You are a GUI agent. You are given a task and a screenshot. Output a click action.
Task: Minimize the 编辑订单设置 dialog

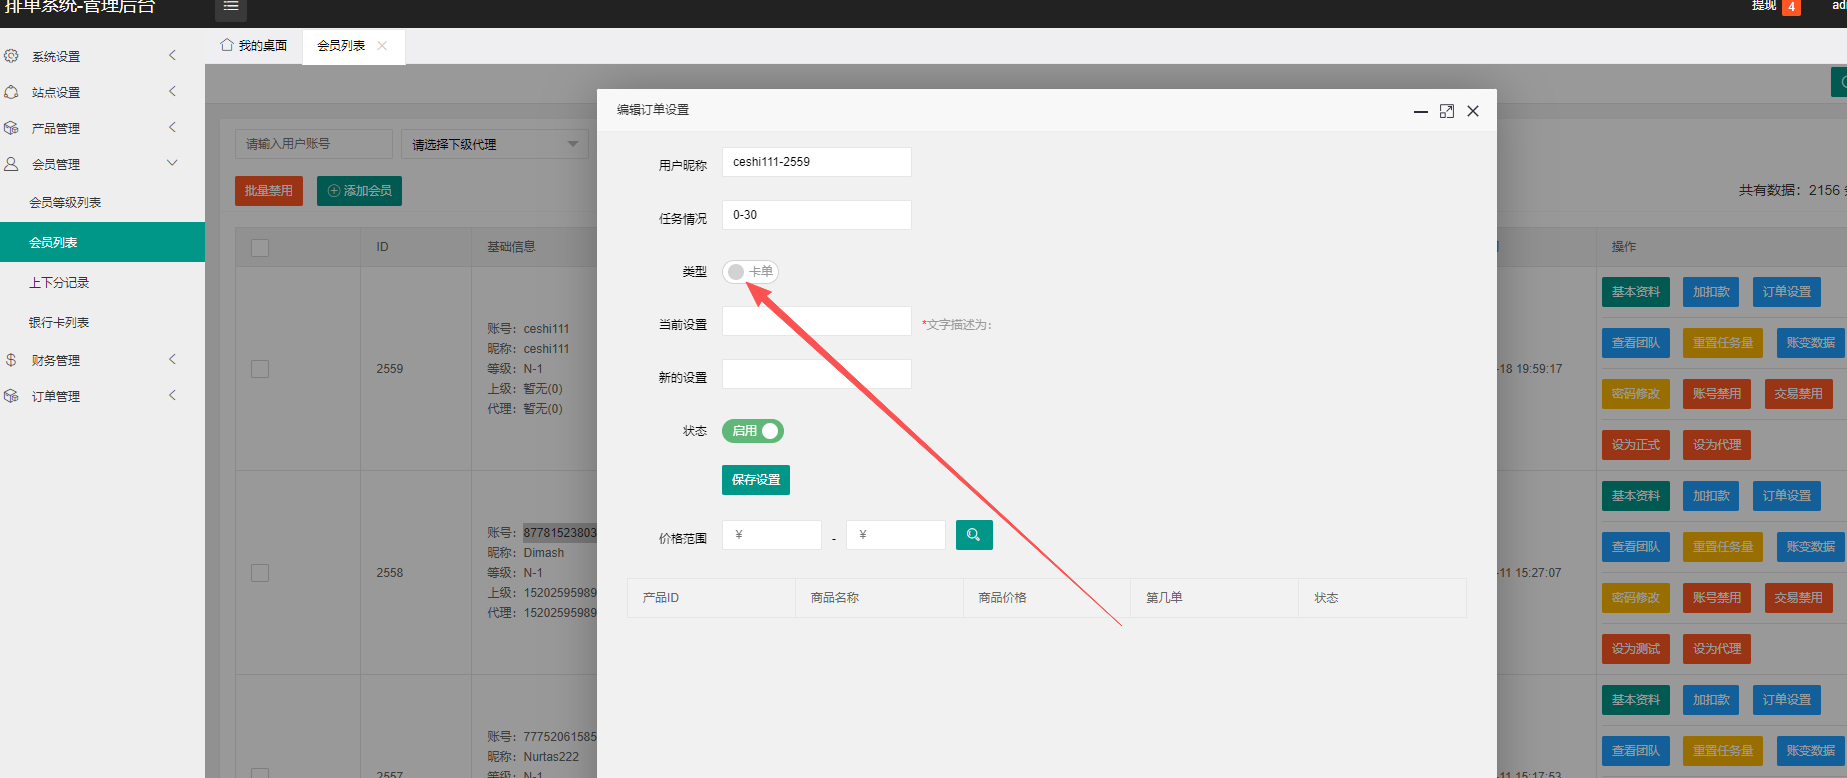pos(1420,111)
